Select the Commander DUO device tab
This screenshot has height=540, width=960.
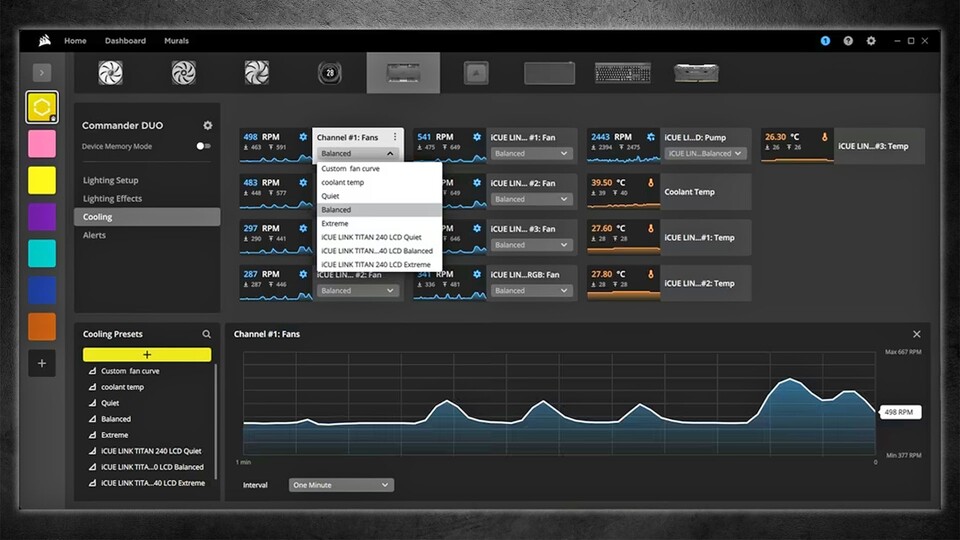403,73
